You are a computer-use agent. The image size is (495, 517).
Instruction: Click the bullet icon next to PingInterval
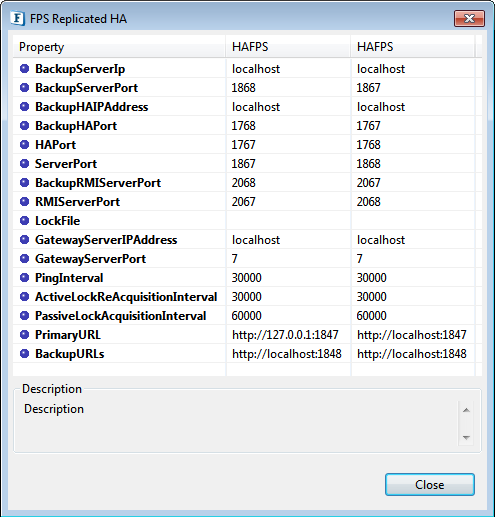pos(24,278)
